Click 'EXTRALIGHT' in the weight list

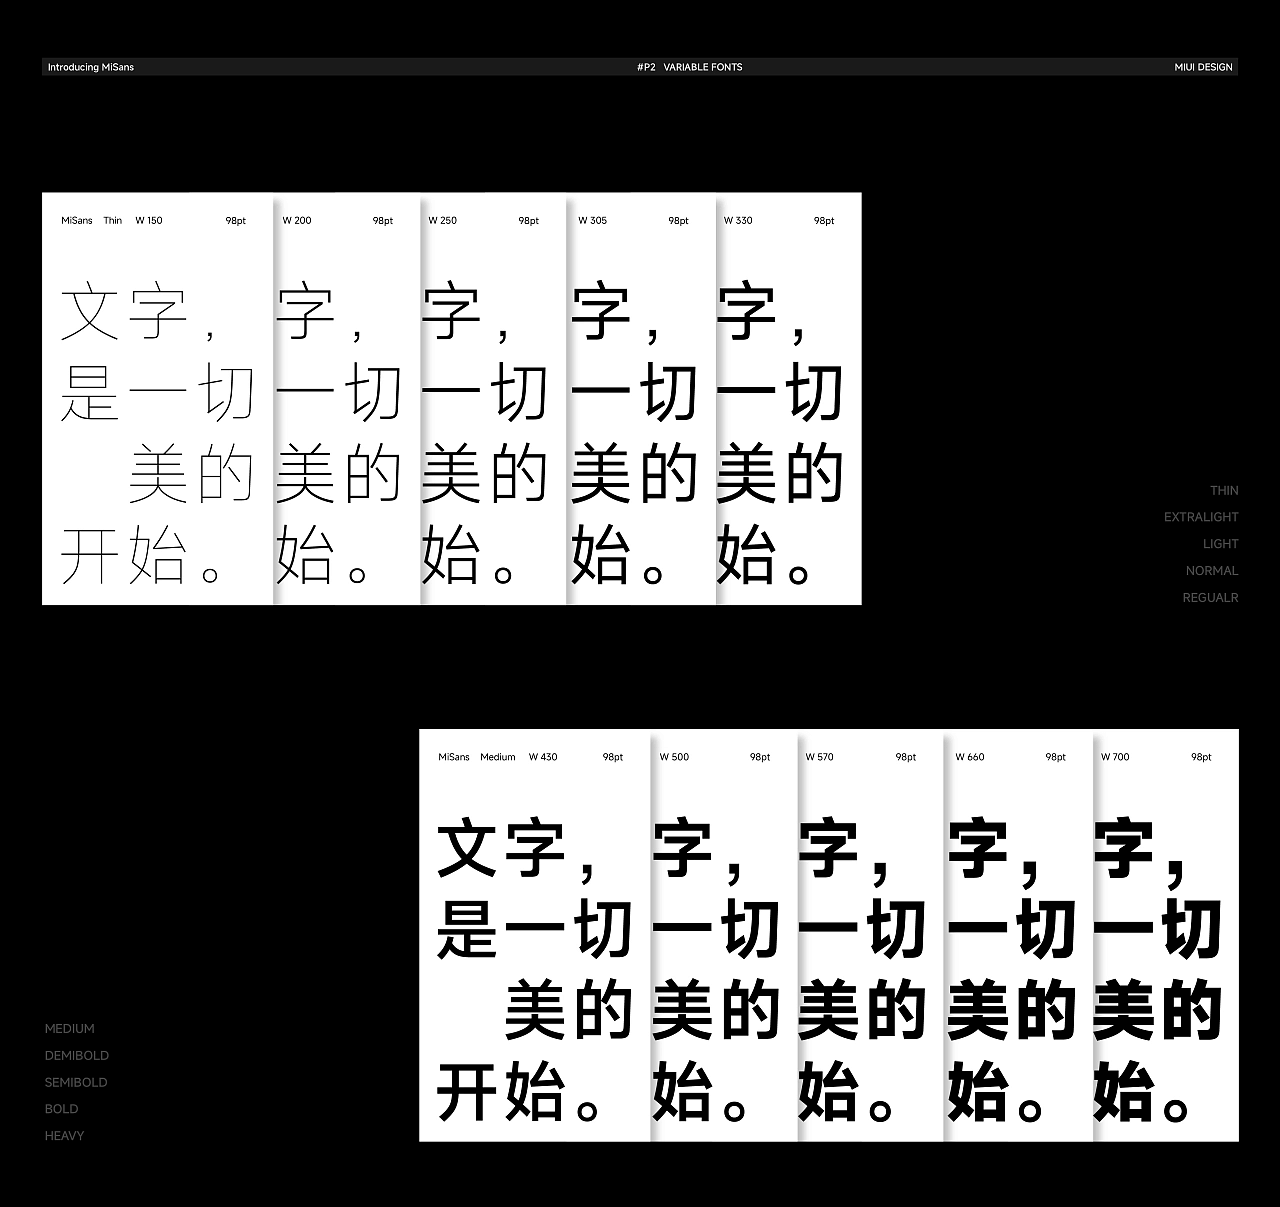1201,517
